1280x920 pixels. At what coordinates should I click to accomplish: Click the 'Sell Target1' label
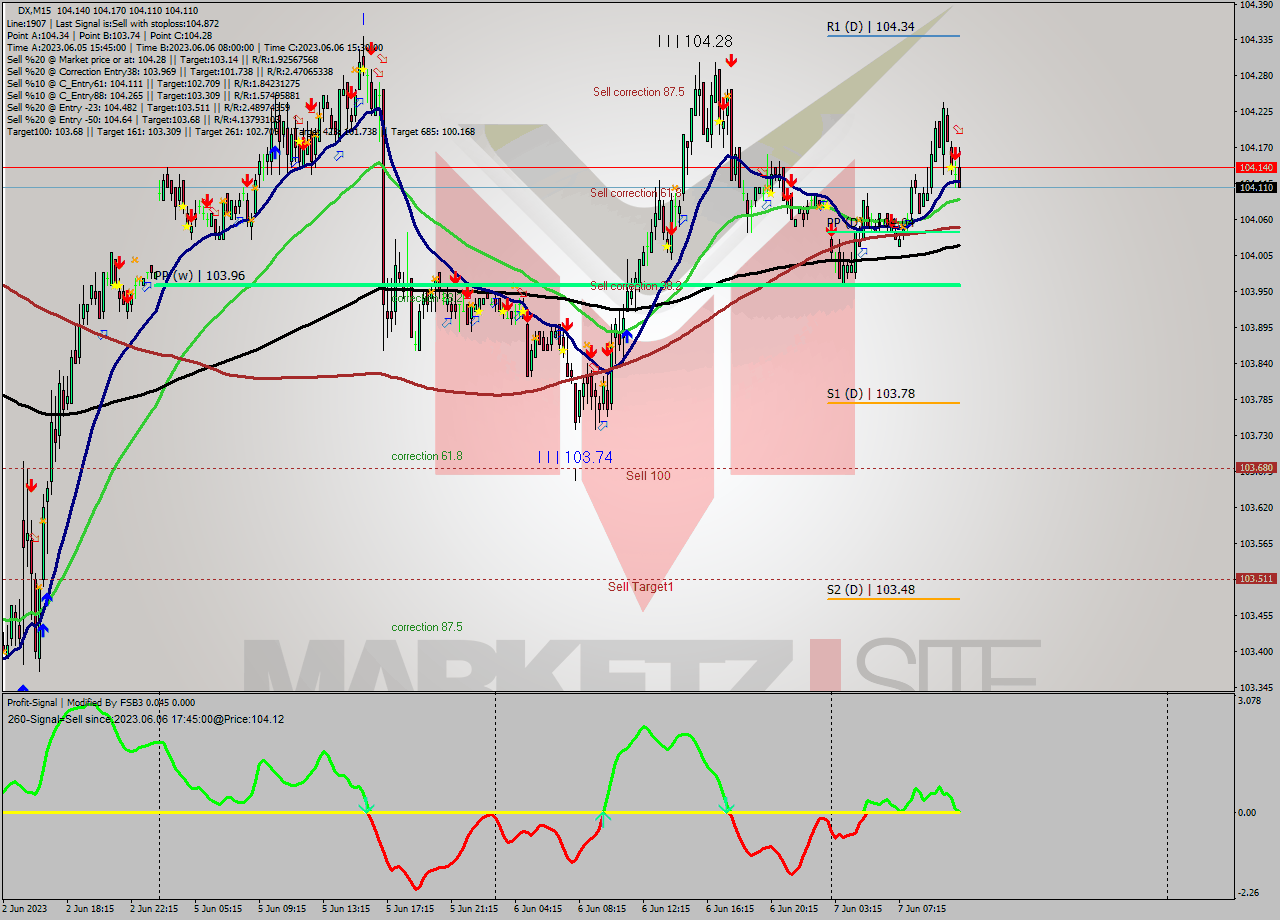click(640, 587)
